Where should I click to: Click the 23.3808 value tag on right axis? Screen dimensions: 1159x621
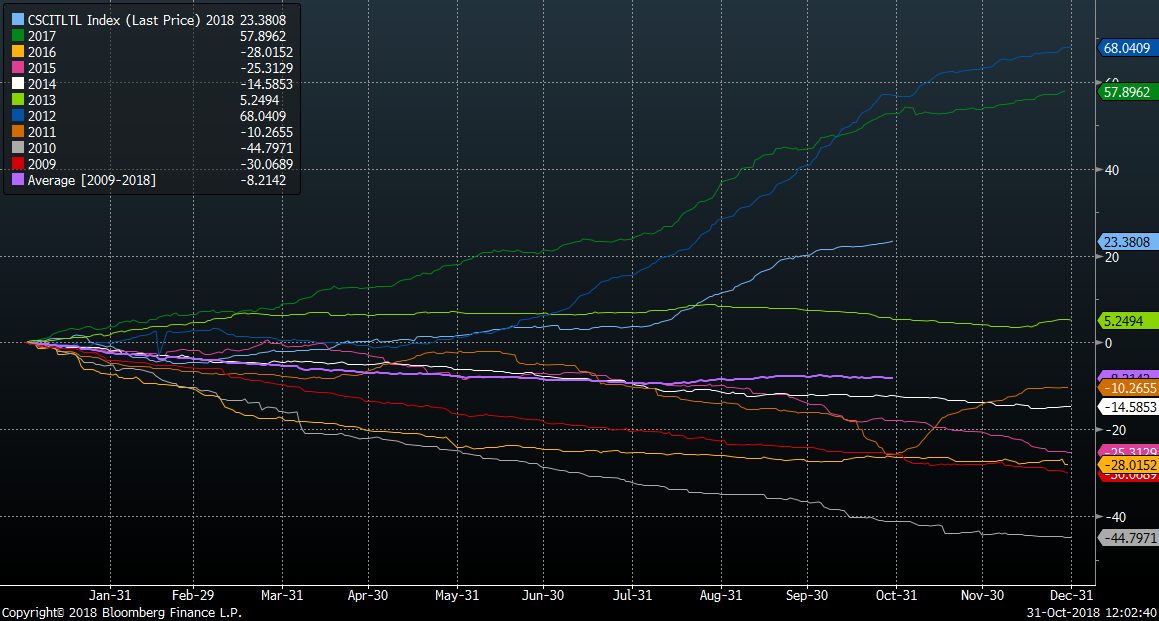(x=1128, y=242)
